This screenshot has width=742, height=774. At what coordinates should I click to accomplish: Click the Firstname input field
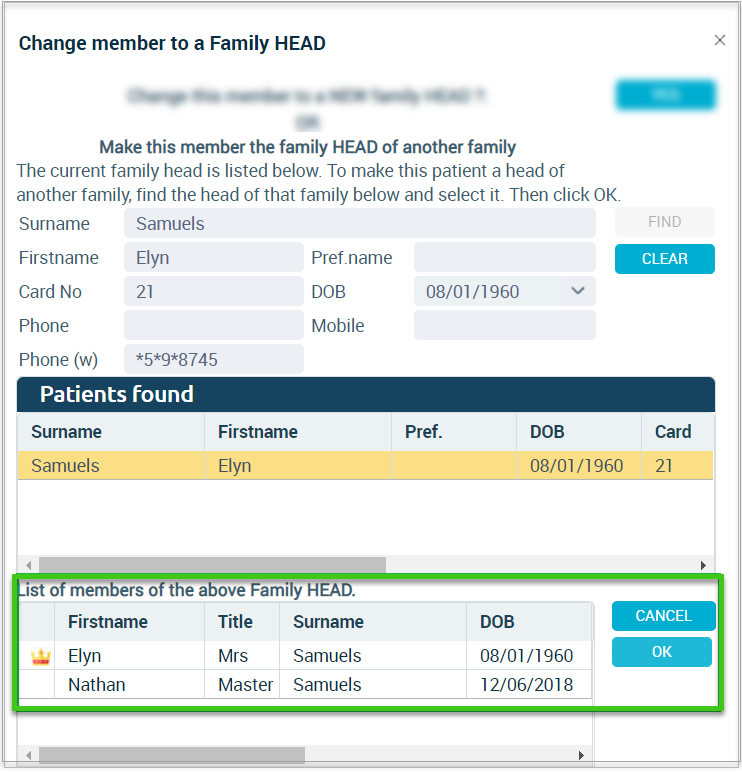tap(213, 257)
